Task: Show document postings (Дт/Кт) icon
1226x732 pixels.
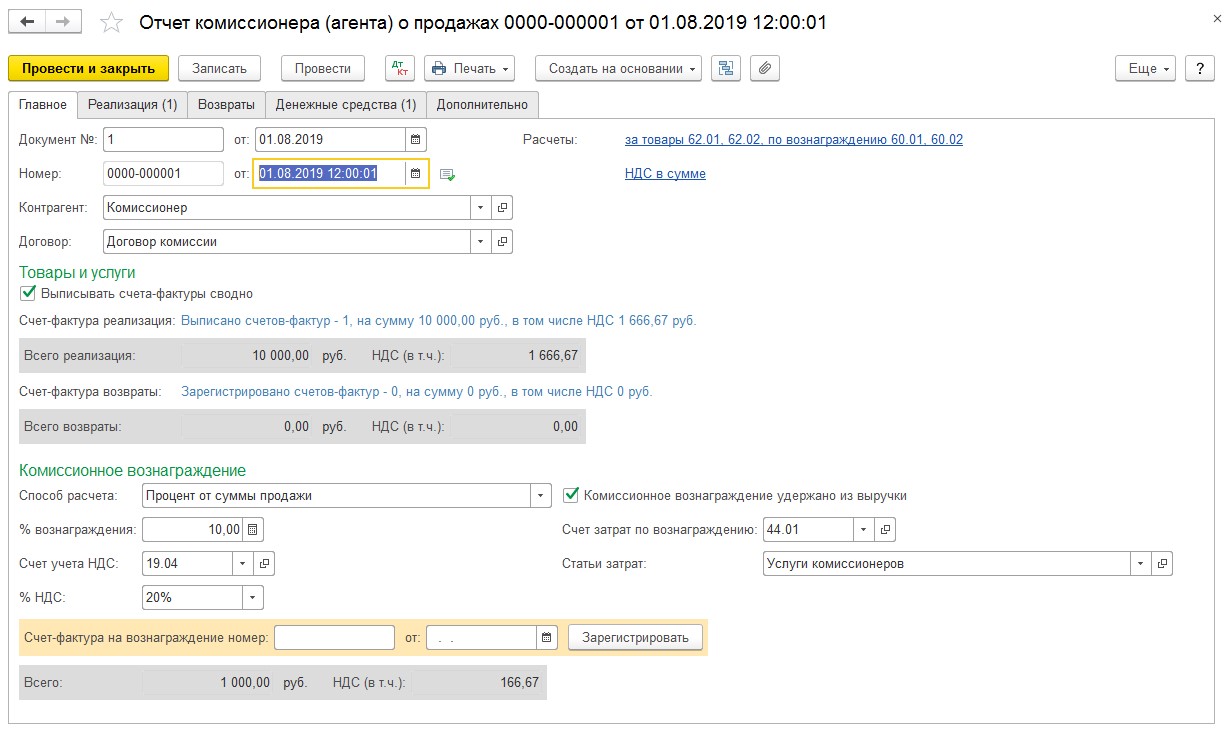Action: click(400, 68)
